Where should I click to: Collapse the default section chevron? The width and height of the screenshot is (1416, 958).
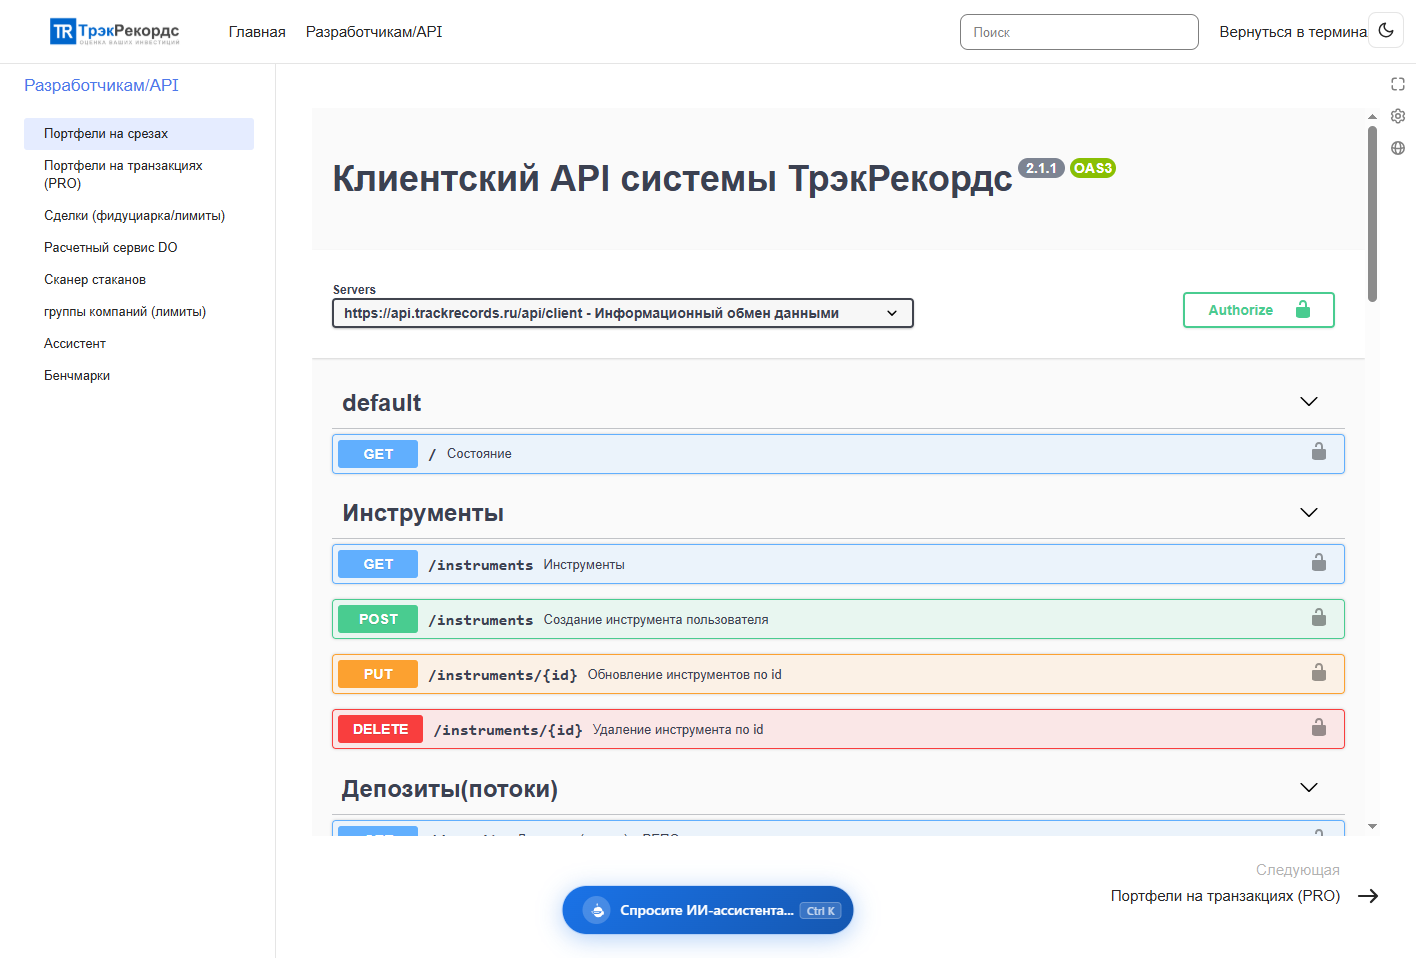(x=1309, y=402)
